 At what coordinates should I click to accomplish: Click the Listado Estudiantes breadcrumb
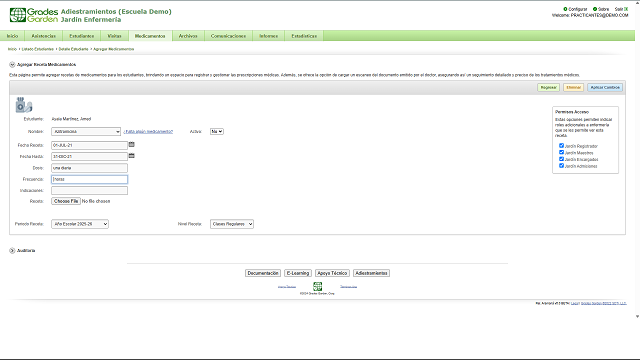click(38, 49)
